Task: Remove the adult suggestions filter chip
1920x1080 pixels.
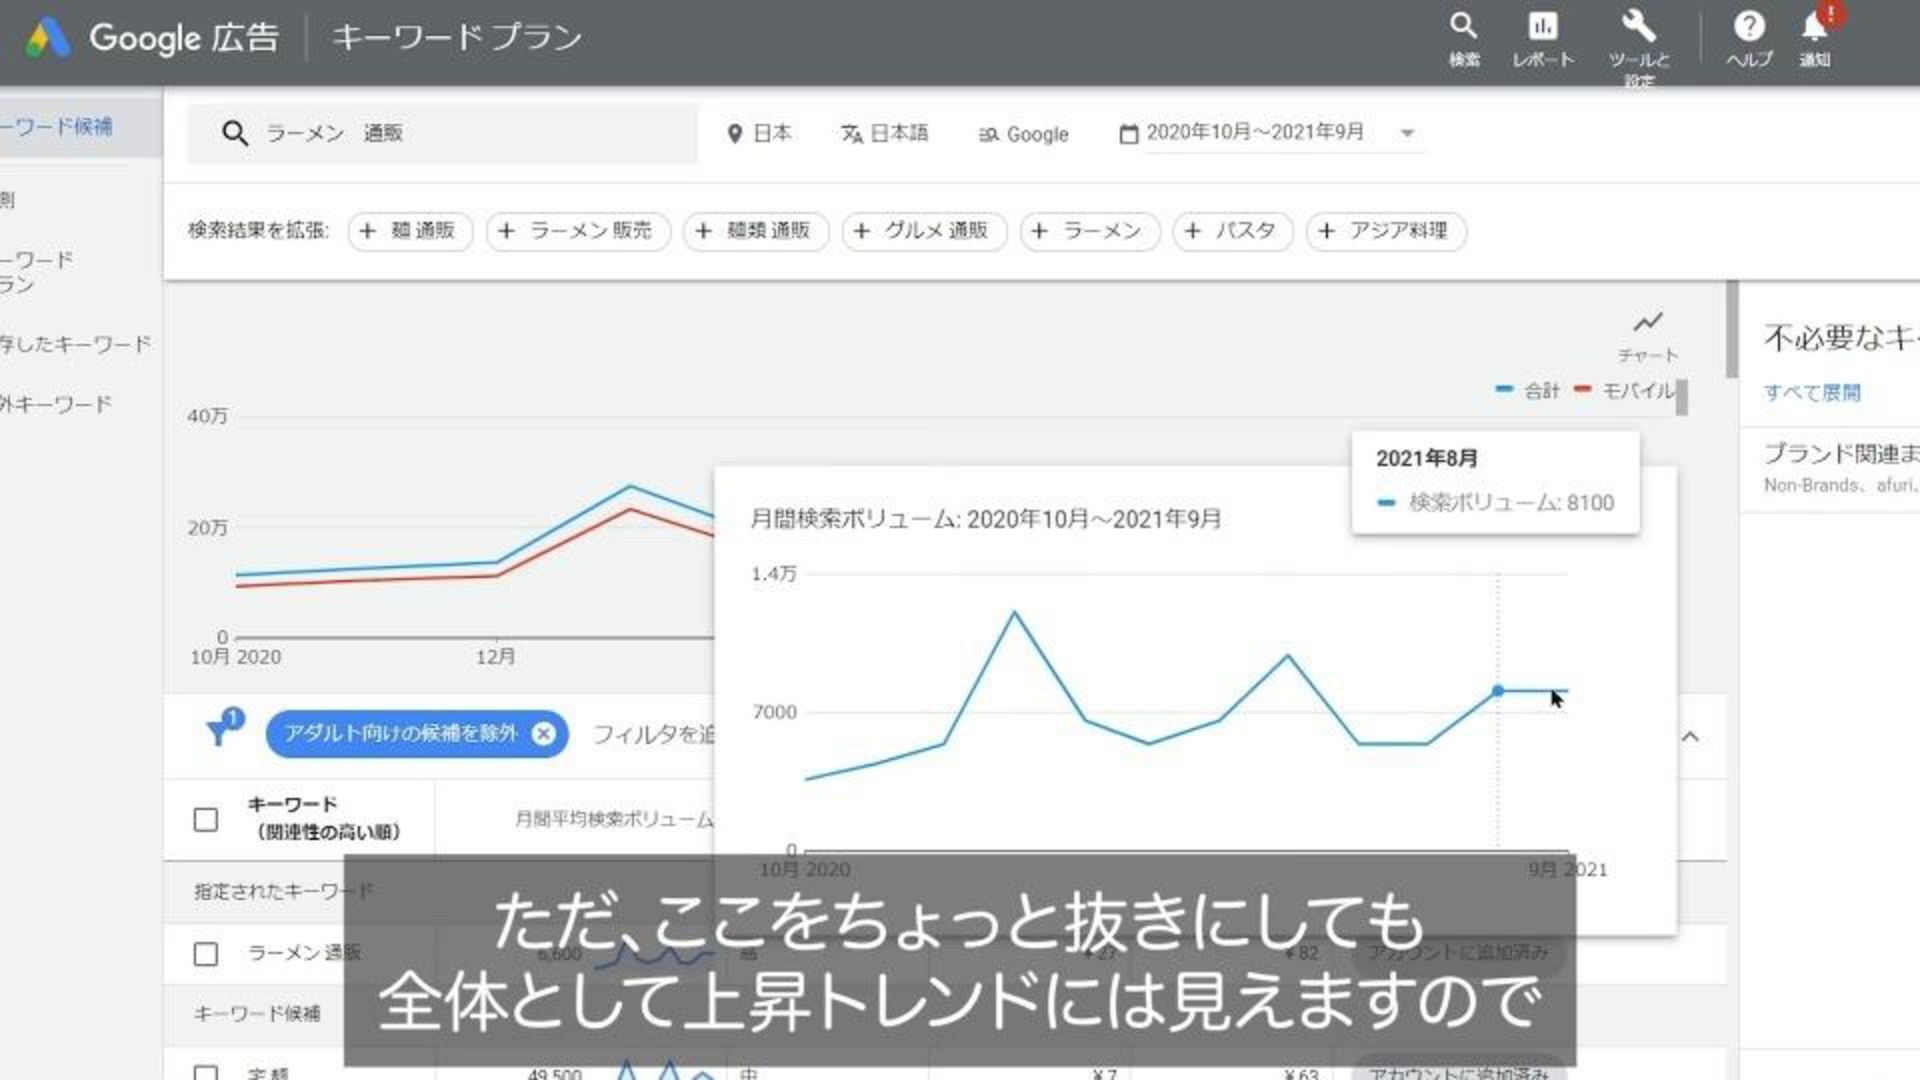Action: pyautogui.click(x=543, y=734)
